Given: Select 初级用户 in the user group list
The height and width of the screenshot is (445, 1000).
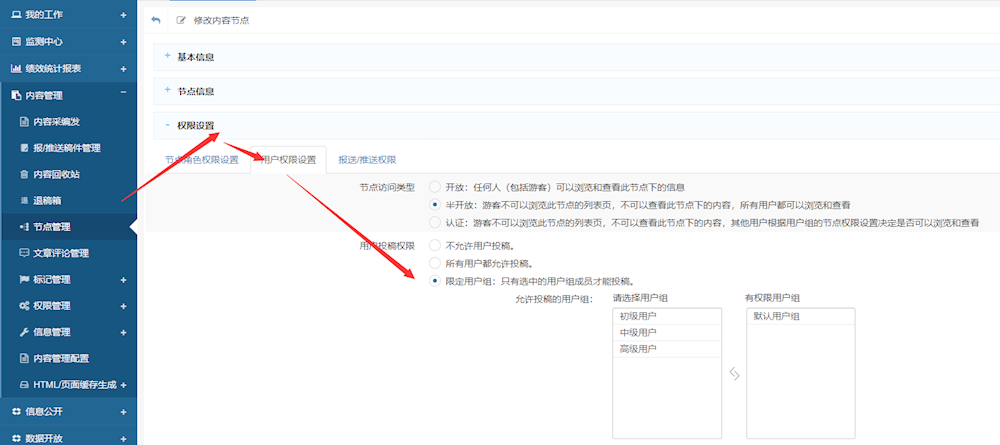Looking at the screenshot, I should (666, 316).
